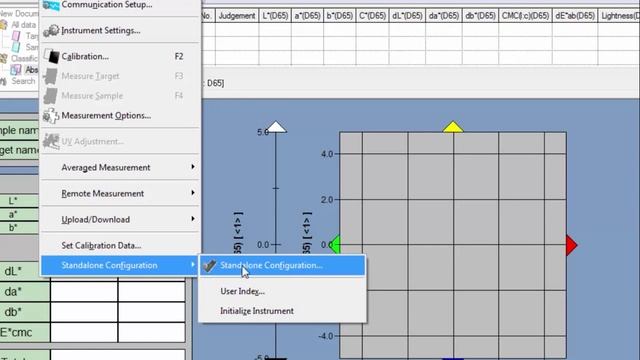Screen dimensions: 640x360
Task: Expand the Remote Measurement submenu
Action: coord(120,193)
